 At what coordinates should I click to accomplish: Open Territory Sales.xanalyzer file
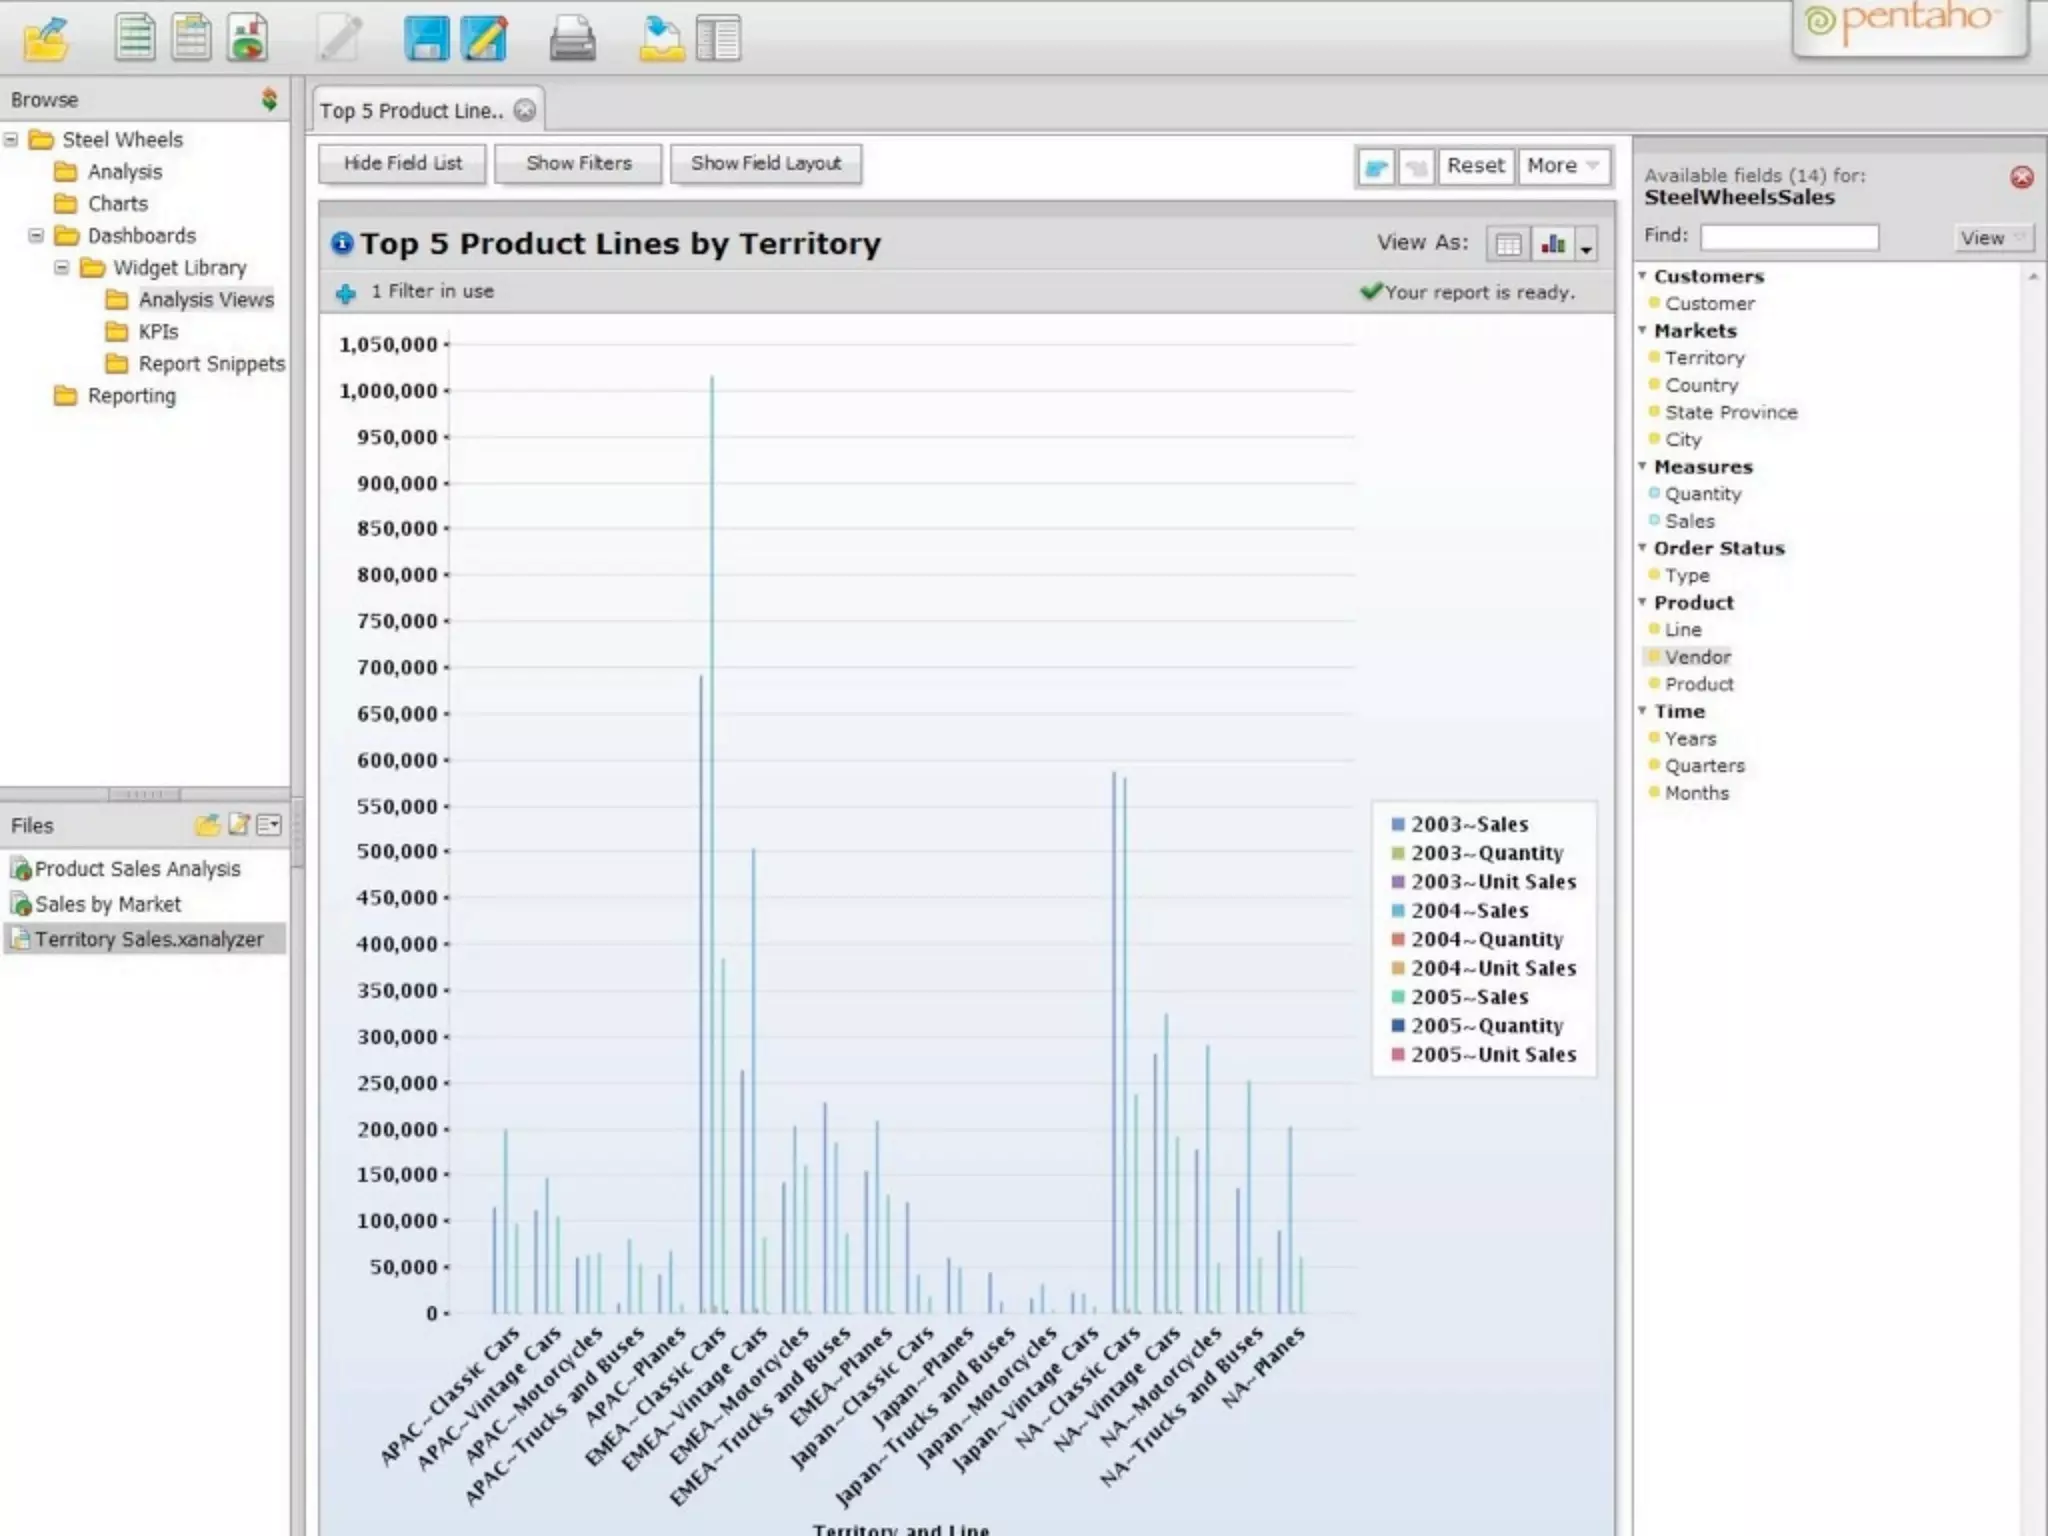click(x=148, y=939)
